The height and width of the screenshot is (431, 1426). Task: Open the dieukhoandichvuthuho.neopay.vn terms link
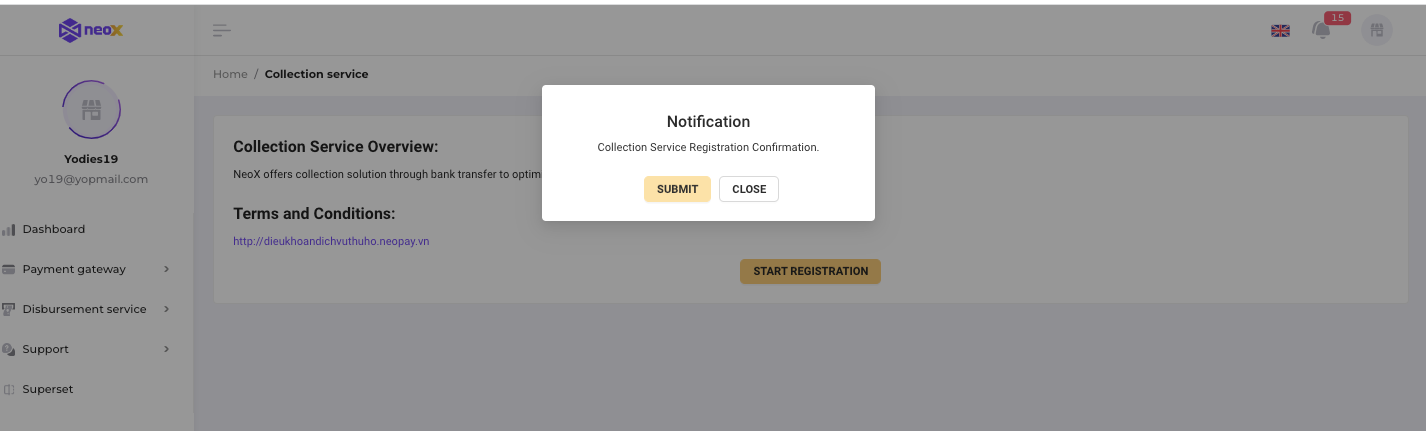[x=331, y=241]
